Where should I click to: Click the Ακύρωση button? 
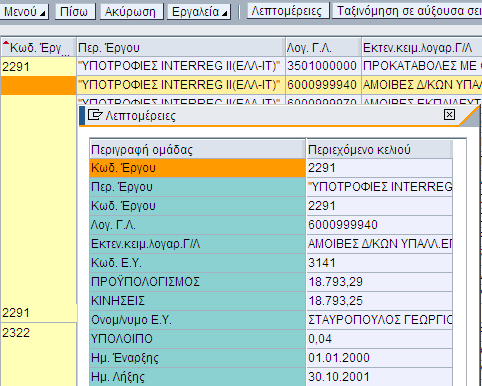point(131,12)
